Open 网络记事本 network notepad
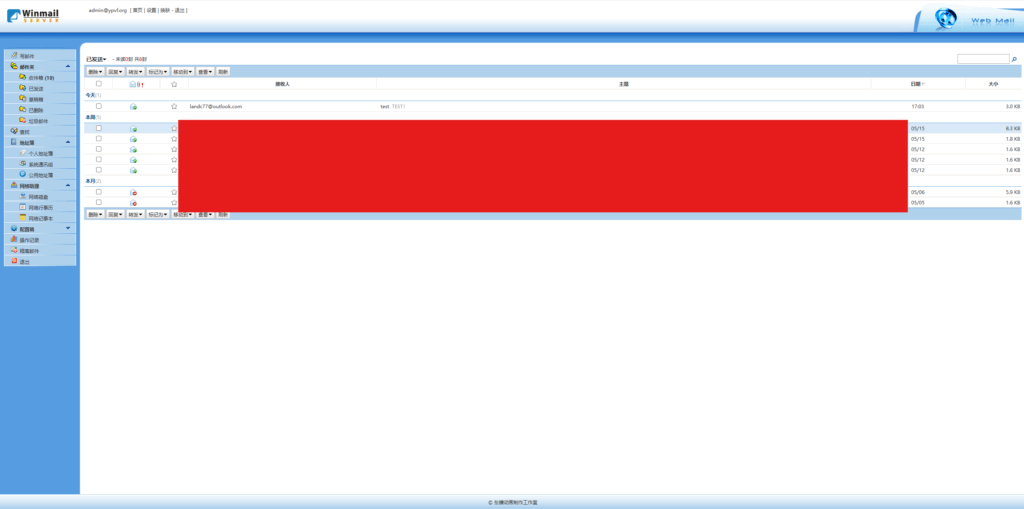The height and width of the screenshot is (509, 1024). pos(40,218)
